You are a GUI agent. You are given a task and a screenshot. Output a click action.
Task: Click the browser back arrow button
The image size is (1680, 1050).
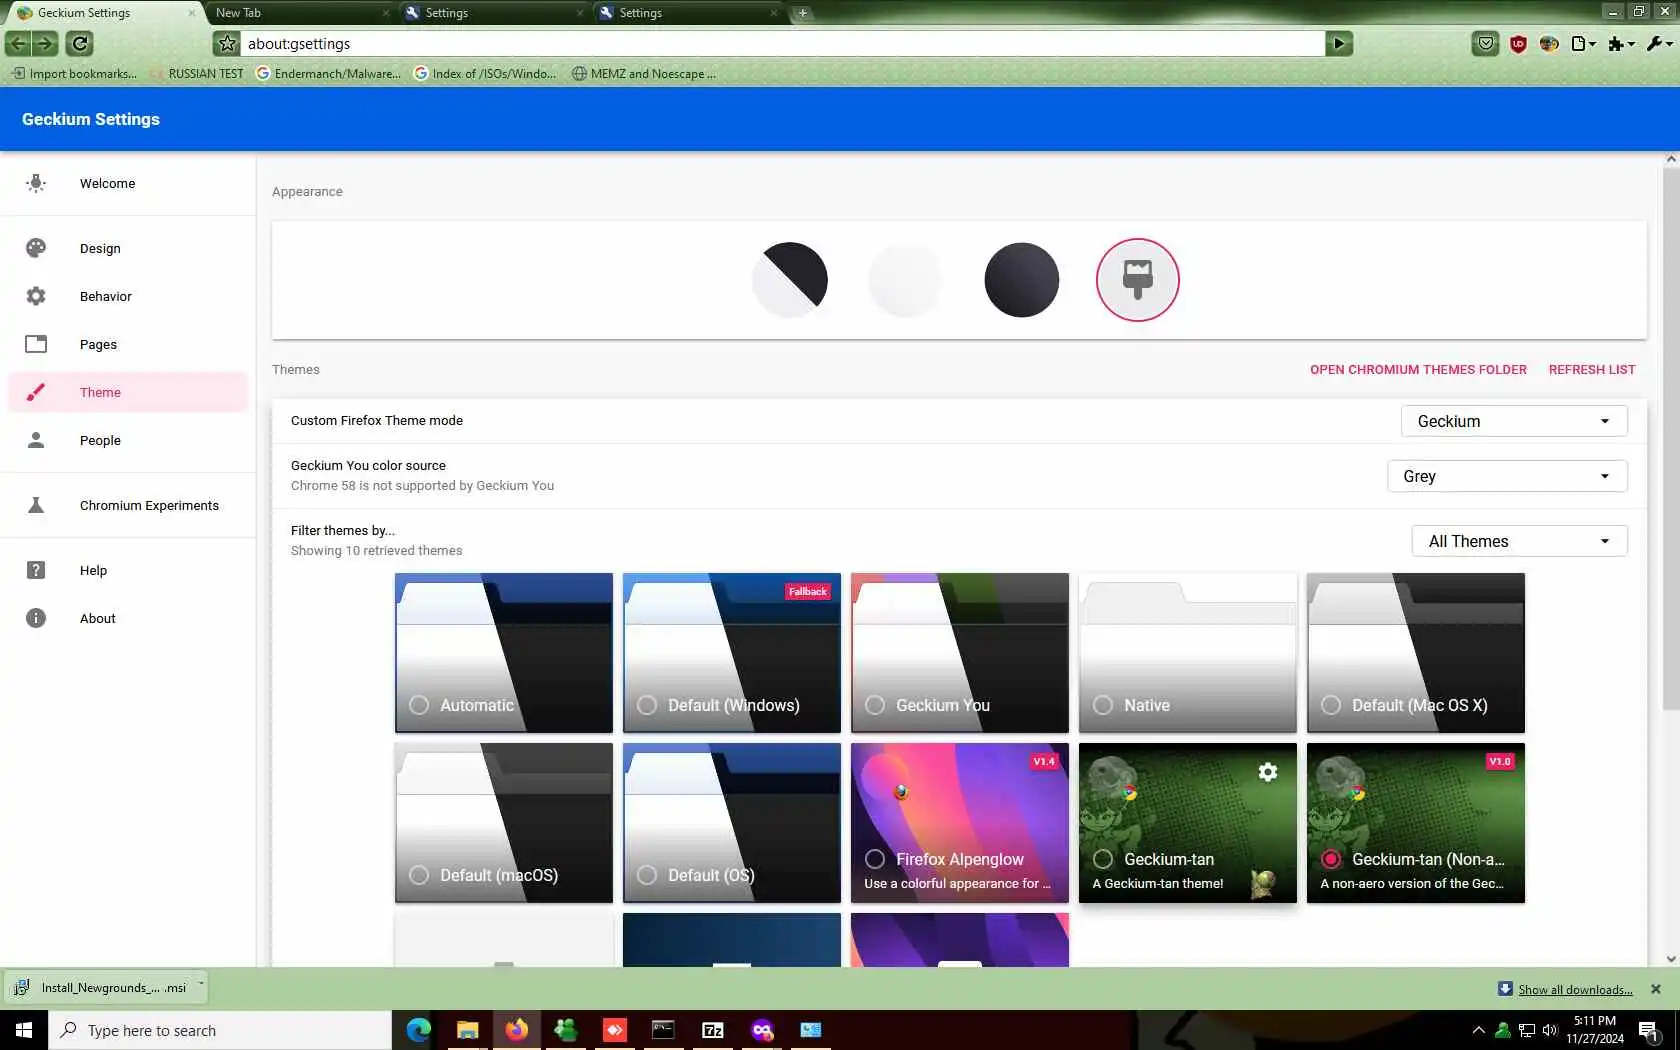click(x=18, y=43)
